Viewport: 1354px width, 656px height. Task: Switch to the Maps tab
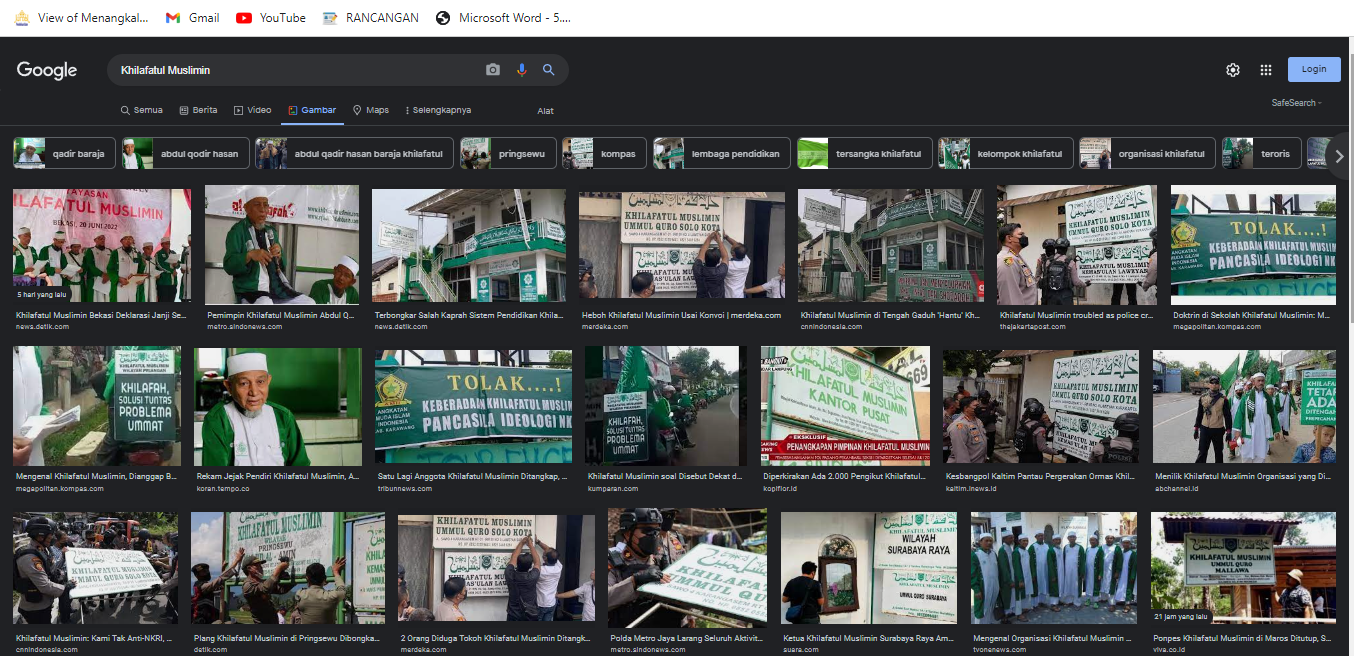click(371, 110)
